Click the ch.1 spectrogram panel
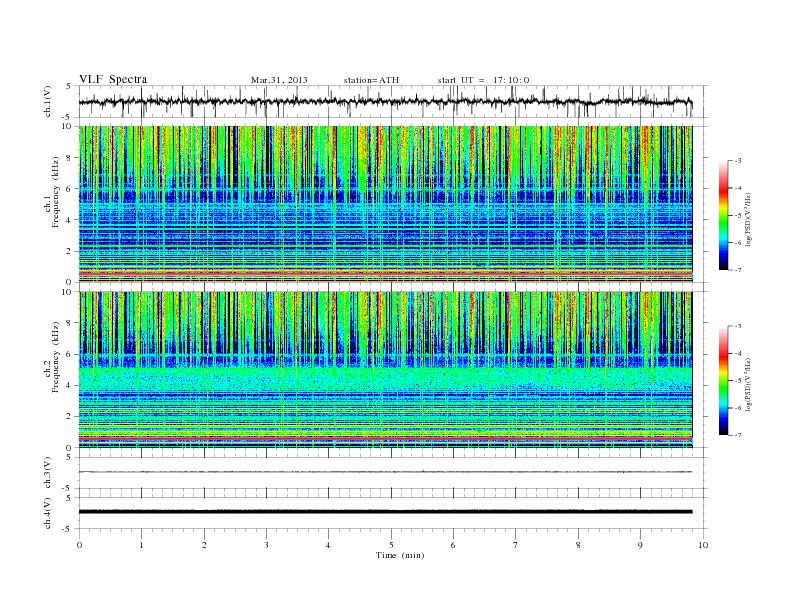This screenshot has width=792, height=612. [386, 204]
